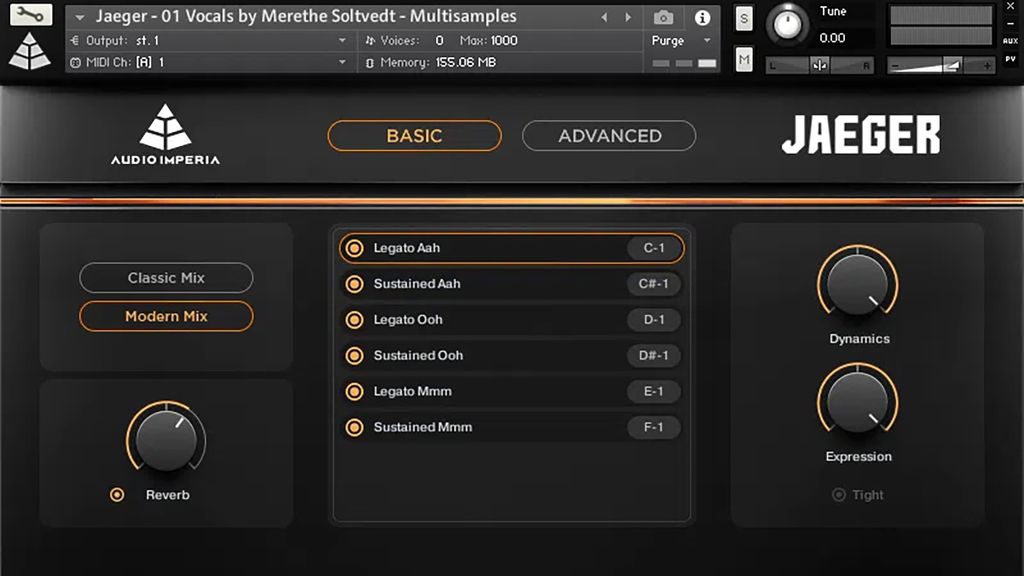1024x576 pixels.
Task: Click the pan center icon on pan slider
Action: (x=820, y=65)
